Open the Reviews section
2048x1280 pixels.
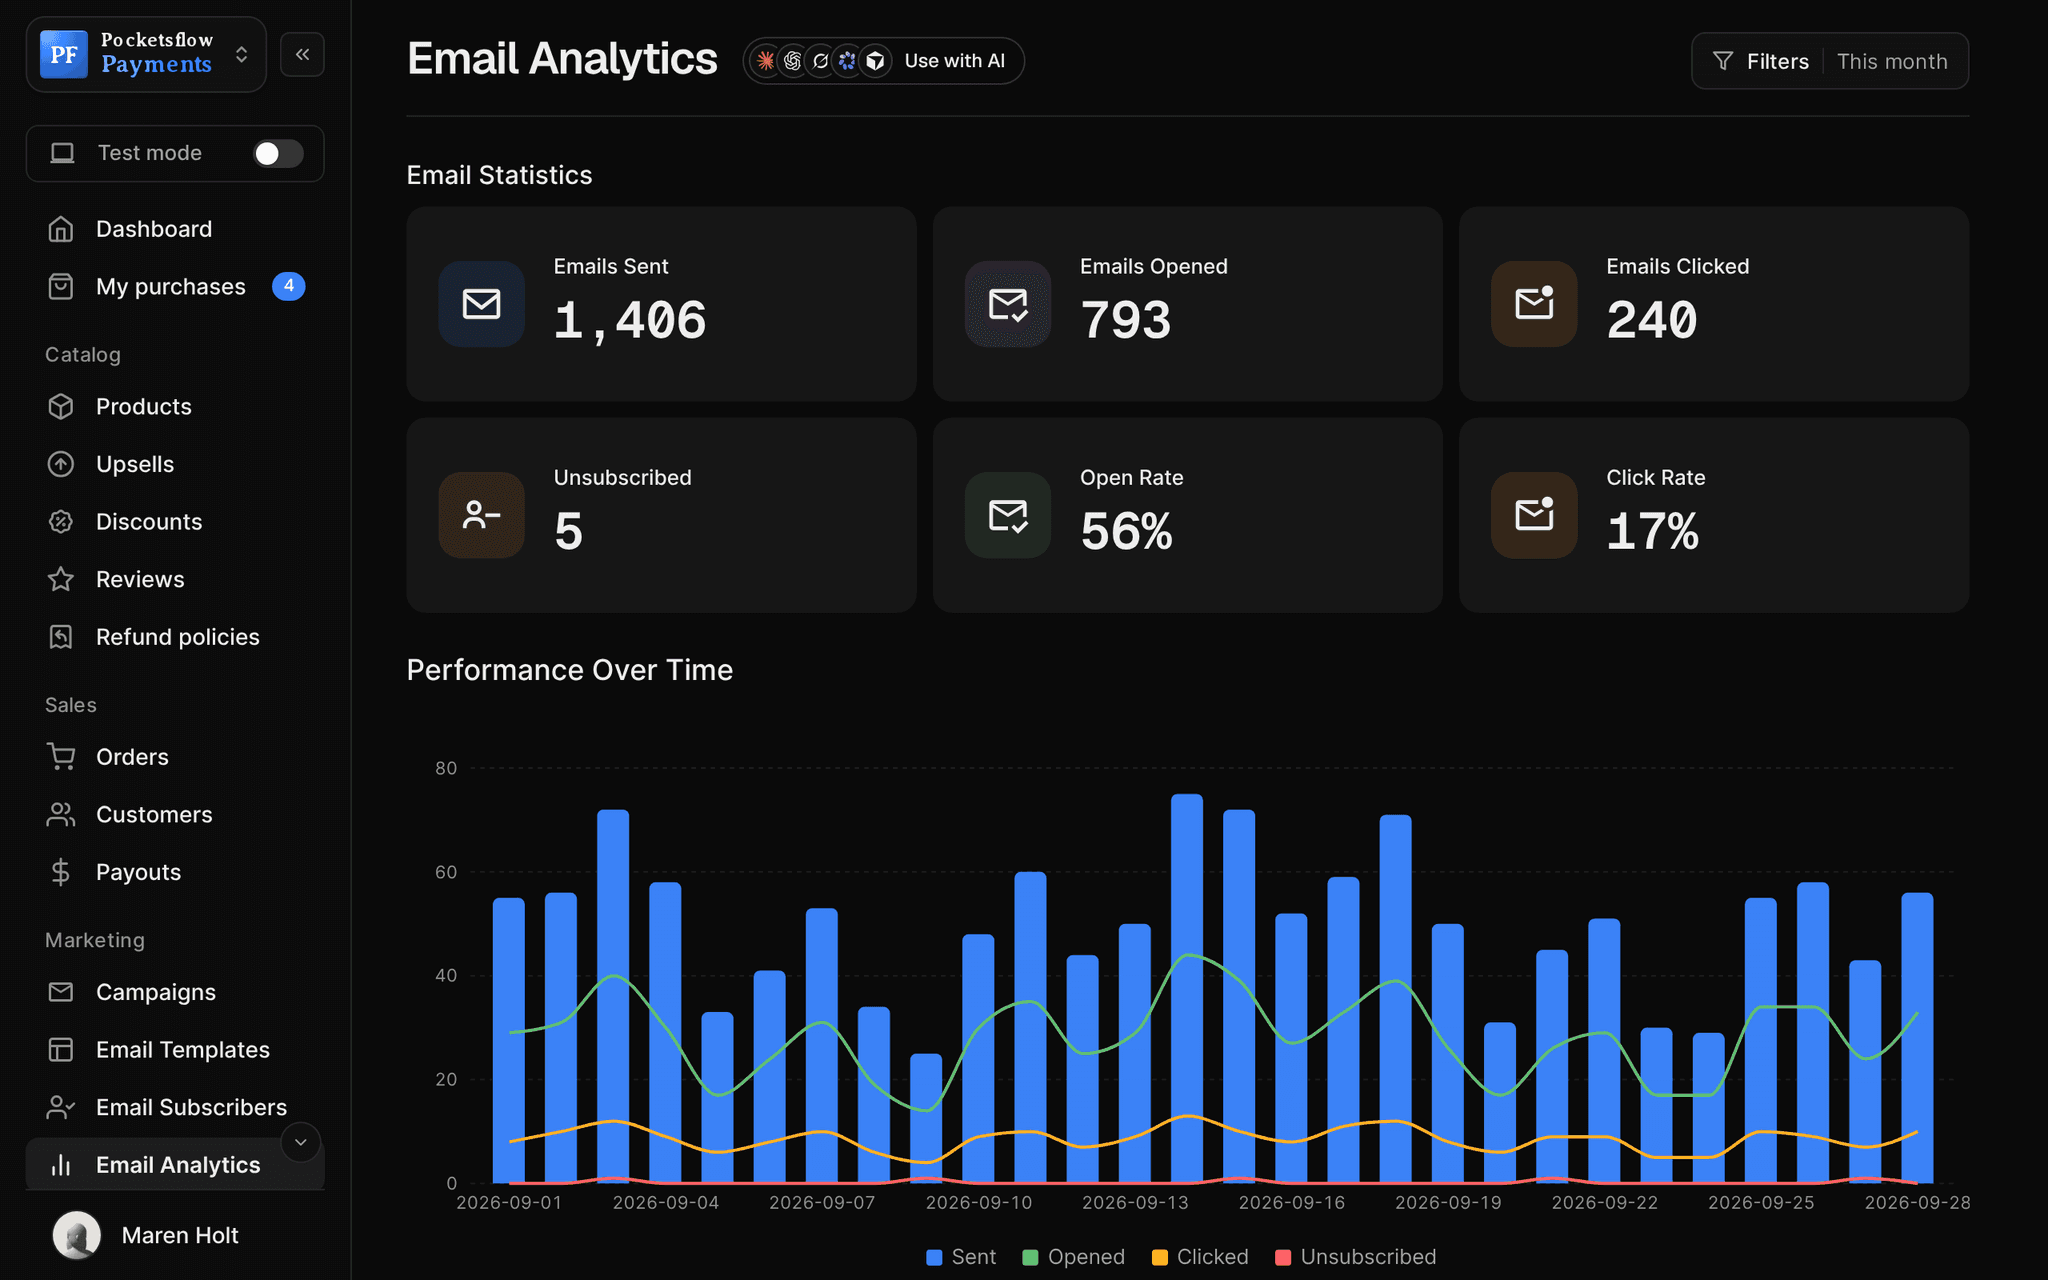[175, 579]
